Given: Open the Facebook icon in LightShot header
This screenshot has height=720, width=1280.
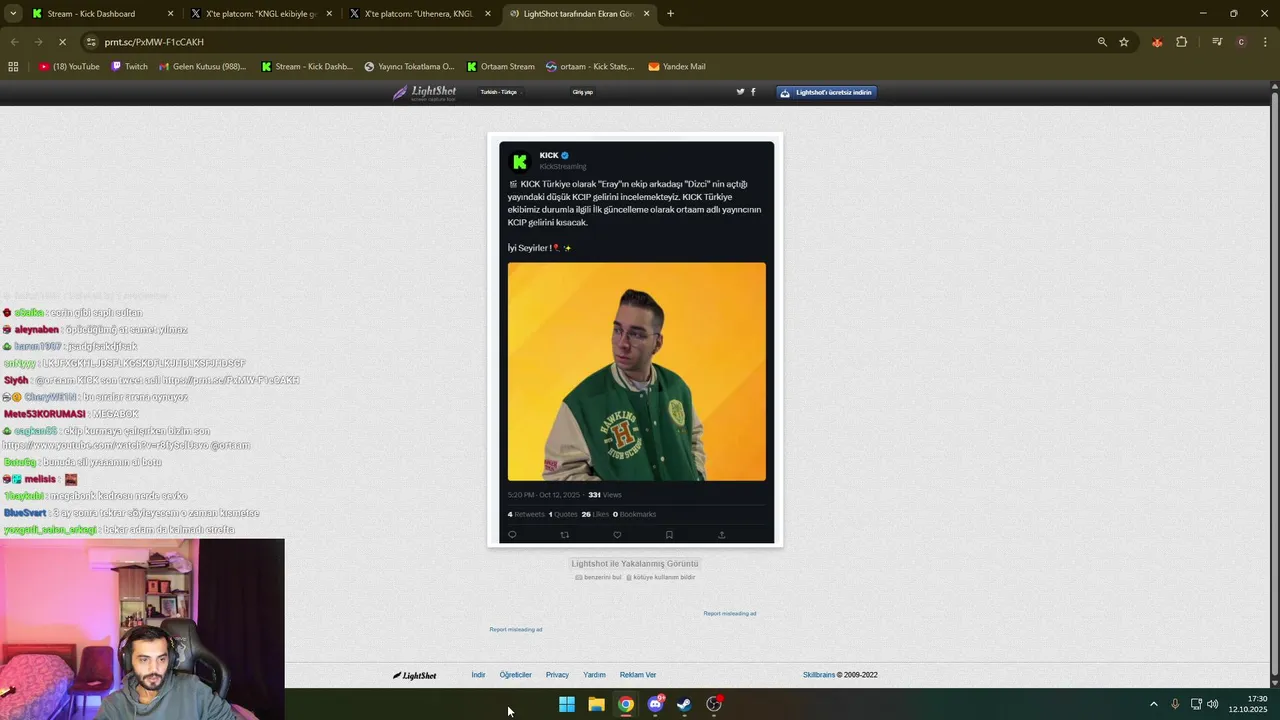Looking at the screenshot, I should pyautogui.click(x=753, y=92).
